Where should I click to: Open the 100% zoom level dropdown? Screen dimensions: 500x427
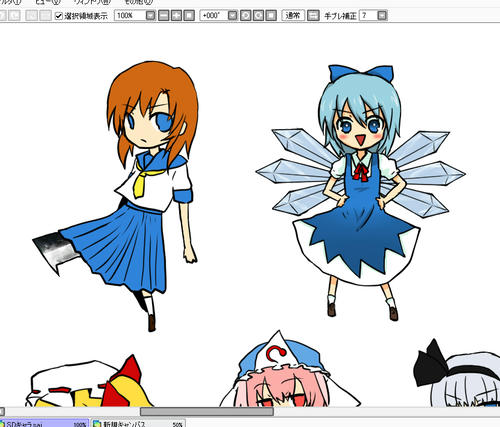click(x=151, y=15)
